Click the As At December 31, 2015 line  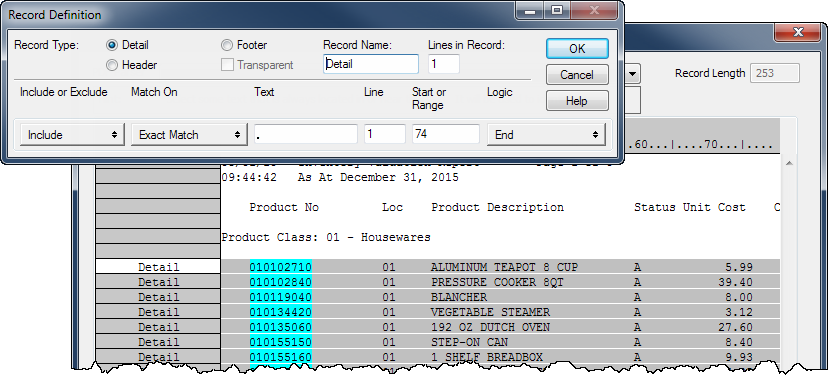(378, 177)
